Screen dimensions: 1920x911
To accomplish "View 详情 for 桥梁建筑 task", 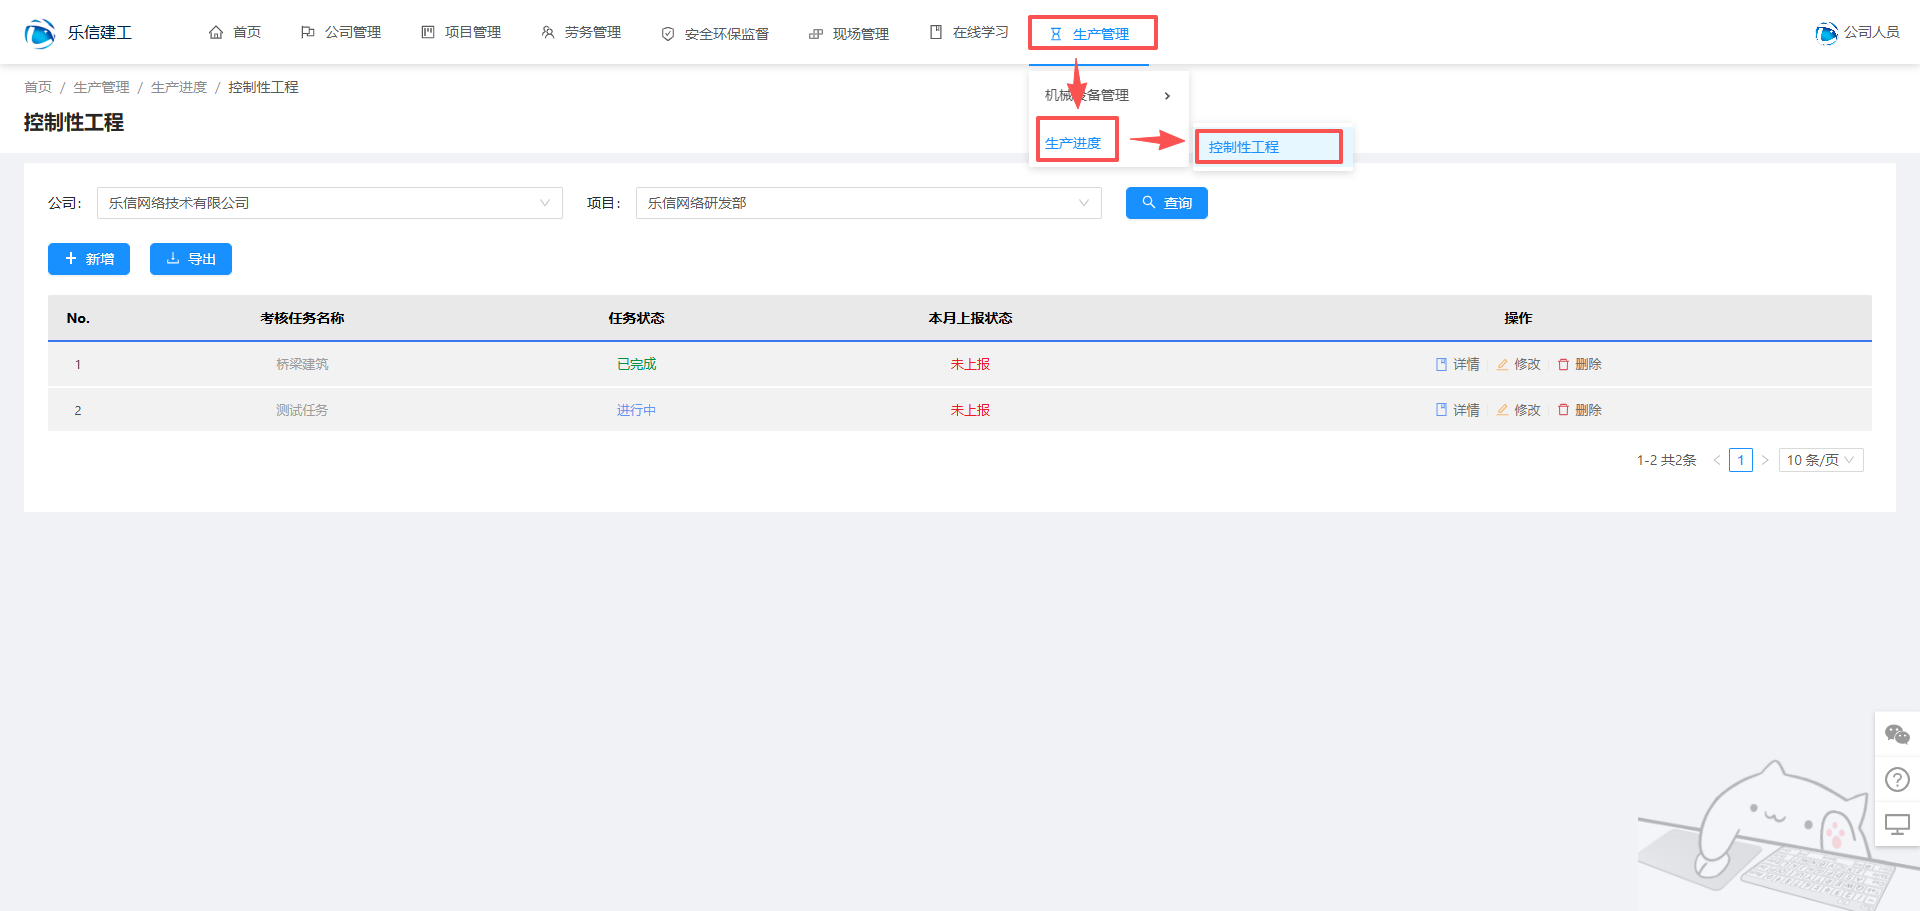I will pyautogui.click(x=1457, y=364).
